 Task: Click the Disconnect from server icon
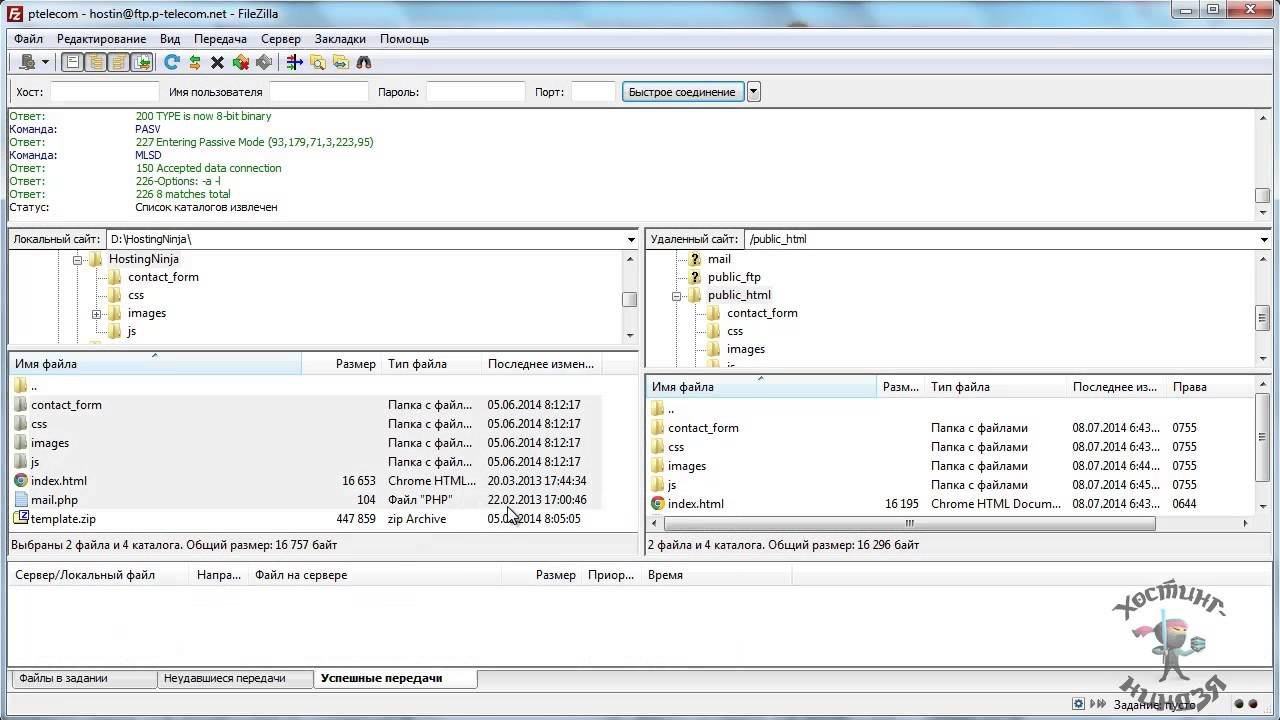240,62
